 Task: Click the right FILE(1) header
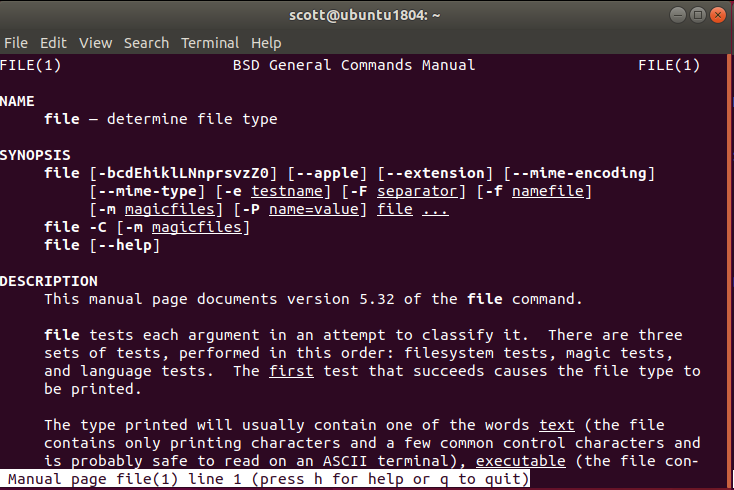669,65
